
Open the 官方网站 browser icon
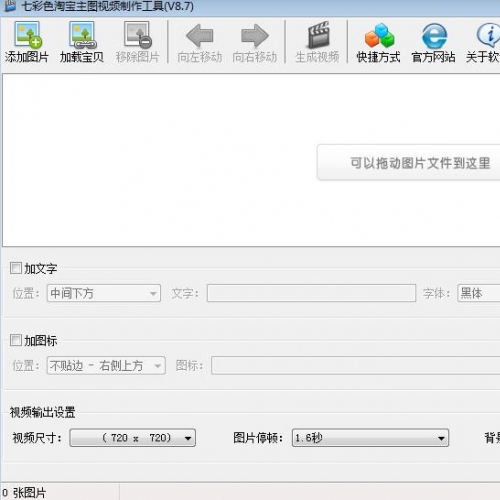click(x=434, y=35)
